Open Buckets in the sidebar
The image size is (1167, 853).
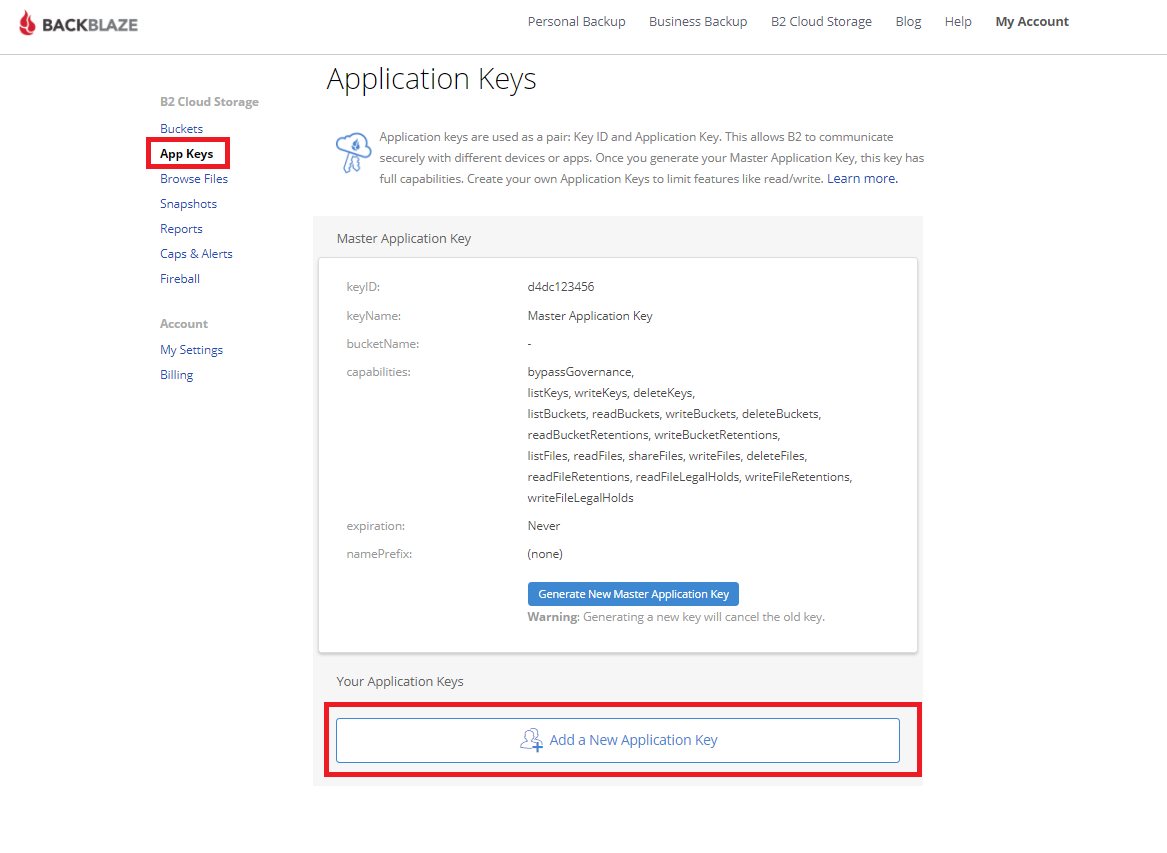[181, 129]
